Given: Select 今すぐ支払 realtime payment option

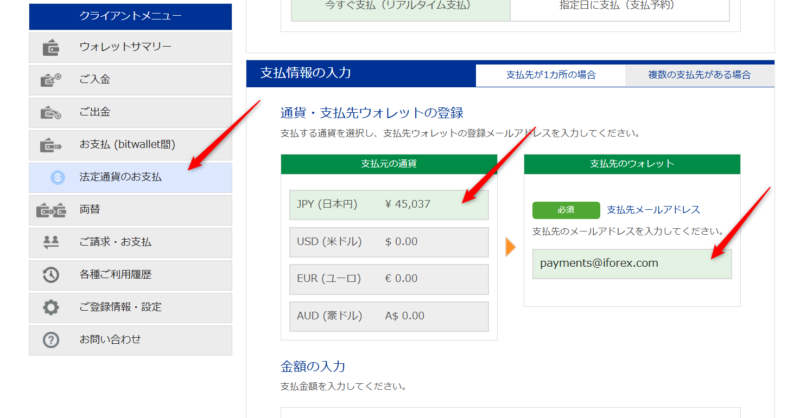Looking at the screenshot, I should pos(401,9).
